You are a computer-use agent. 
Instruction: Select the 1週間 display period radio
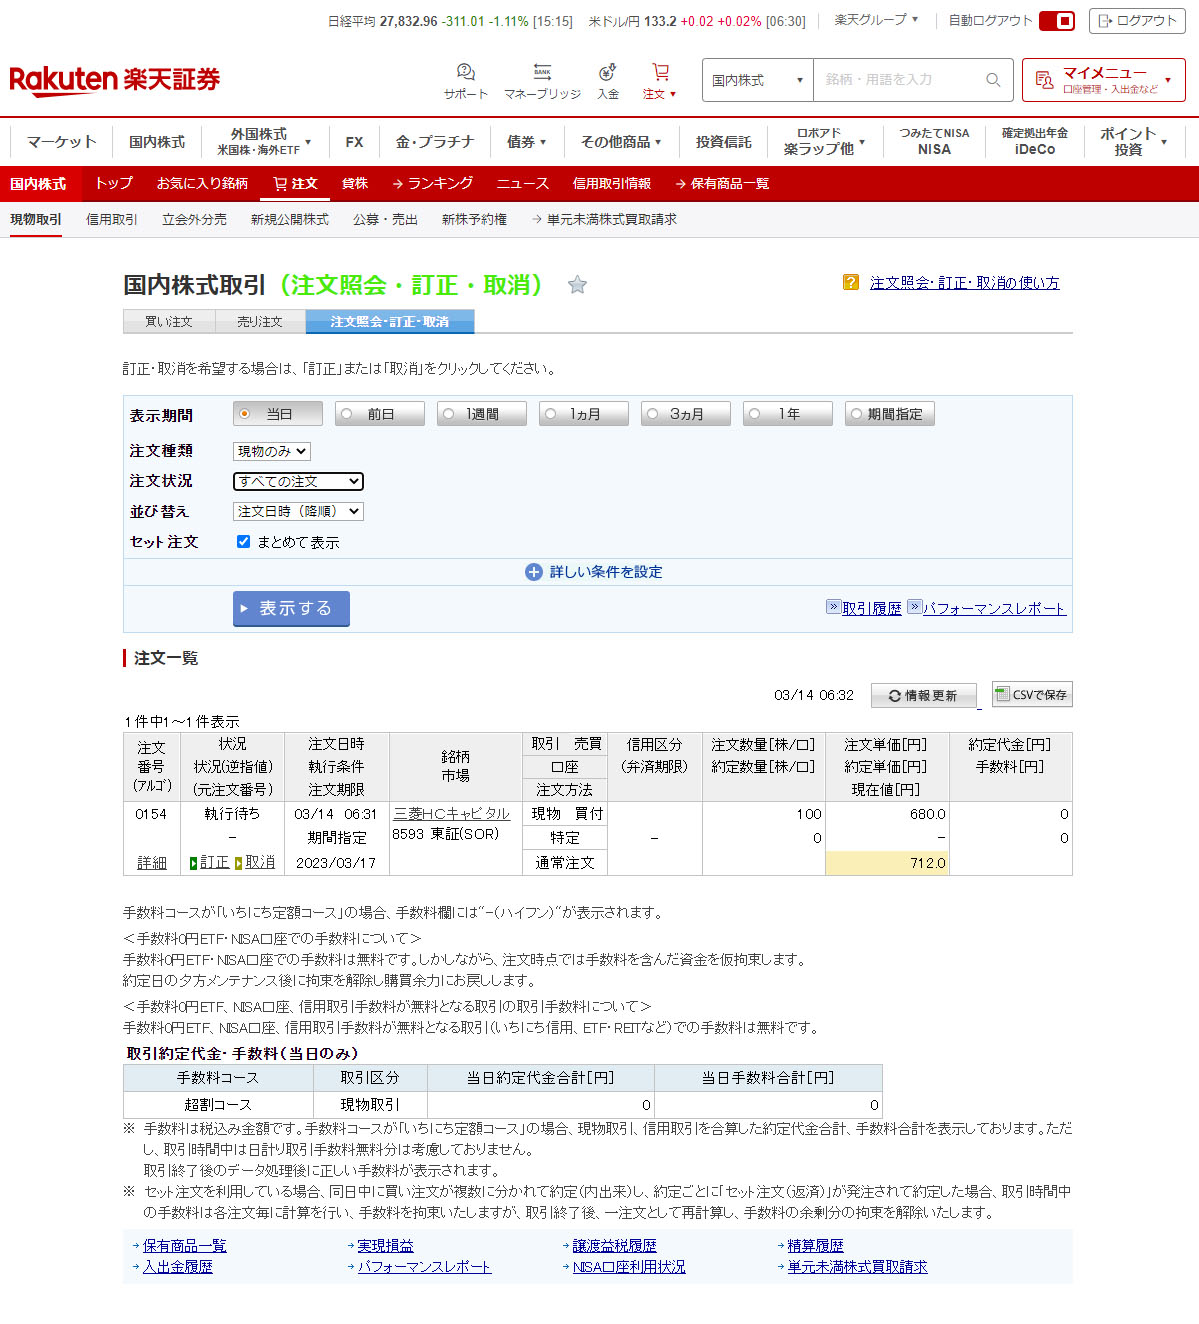point(481,414)
